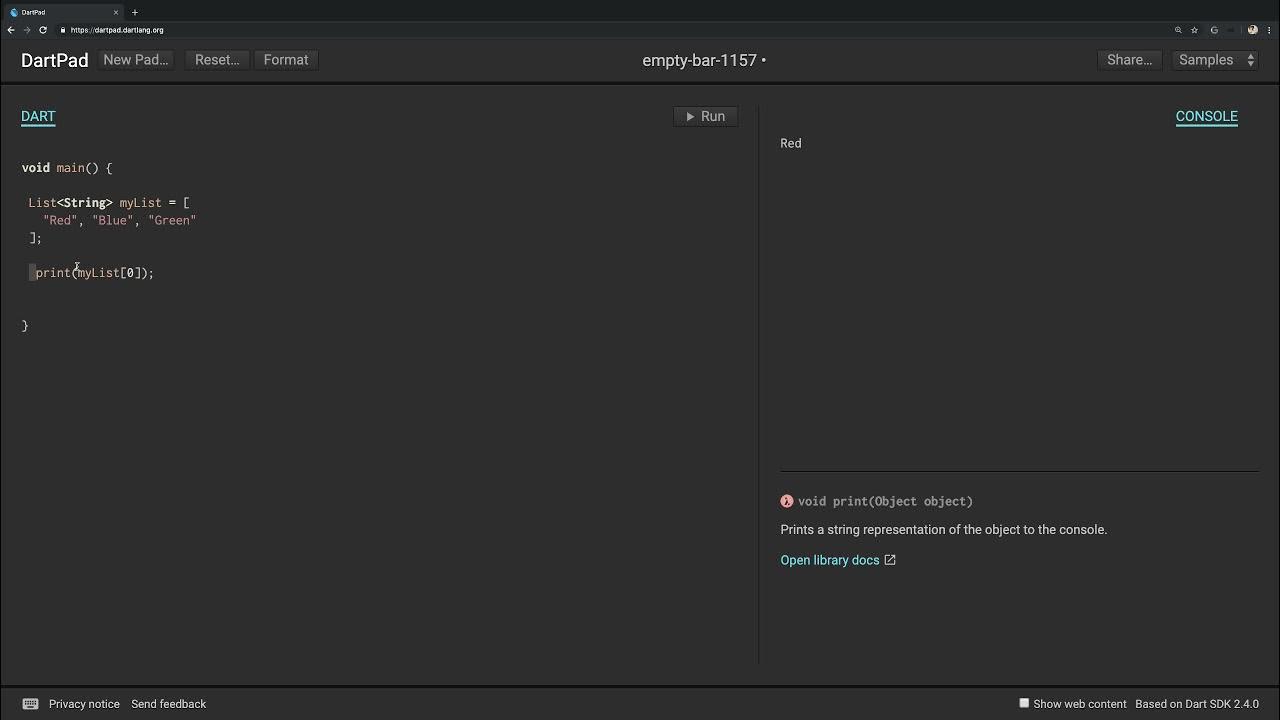Bookmark this page with the star icon
This screenshot has height=720, width=1280.
point(1194,30)
